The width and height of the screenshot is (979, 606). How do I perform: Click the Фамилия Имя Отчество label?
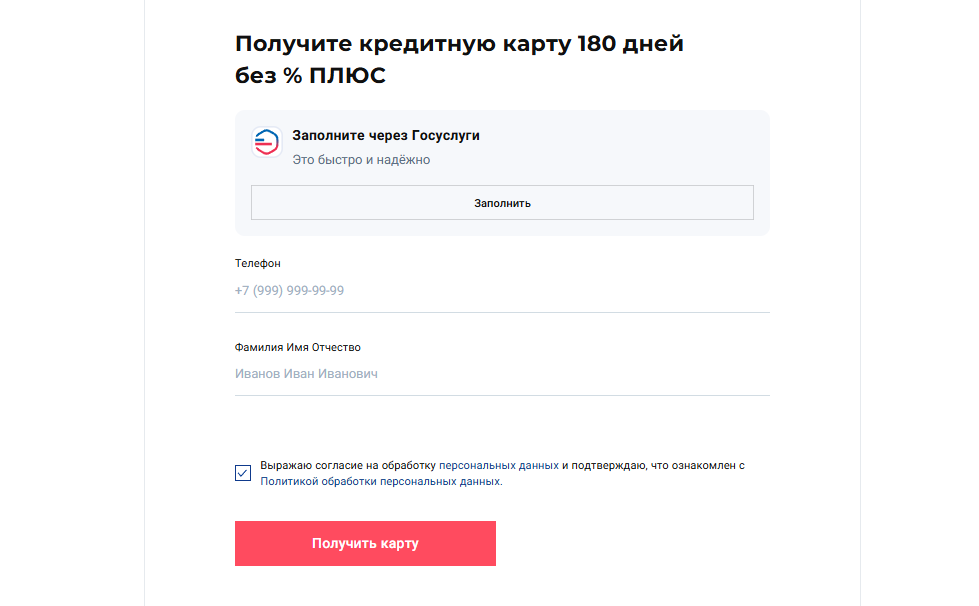(x=298, y=347)
